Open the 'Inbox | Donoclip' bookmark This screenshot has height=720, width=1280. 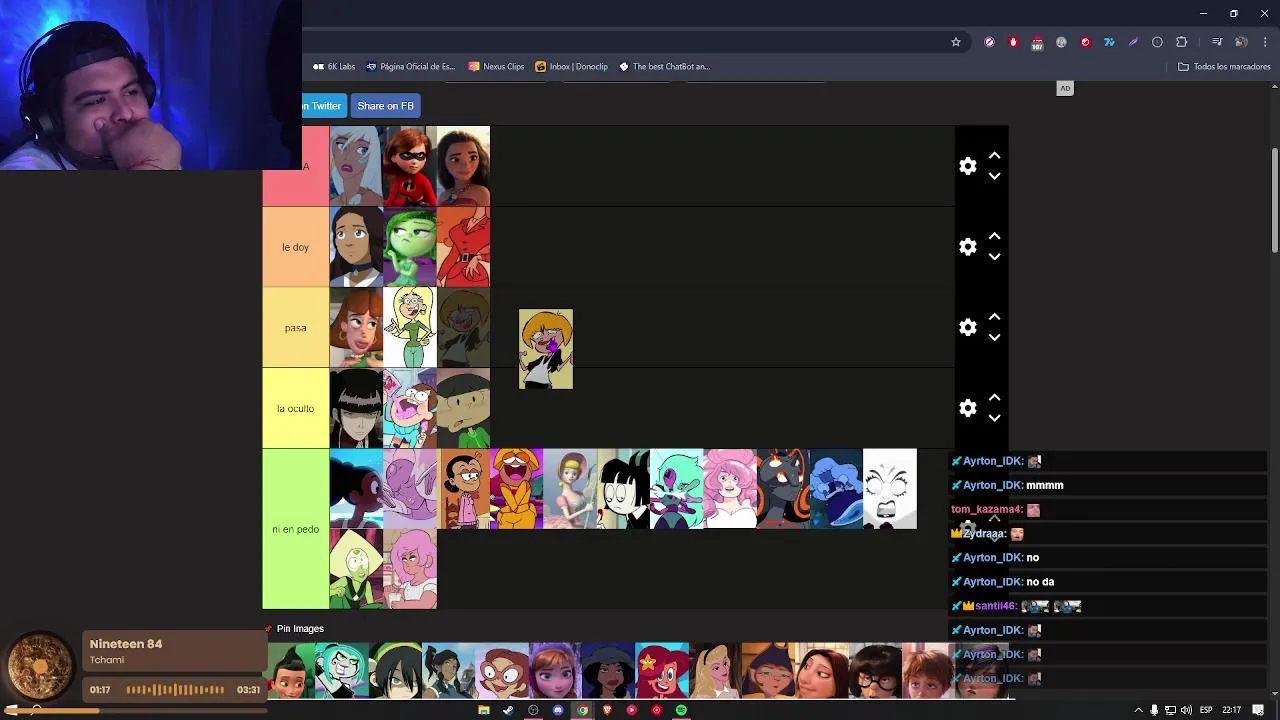571,67
